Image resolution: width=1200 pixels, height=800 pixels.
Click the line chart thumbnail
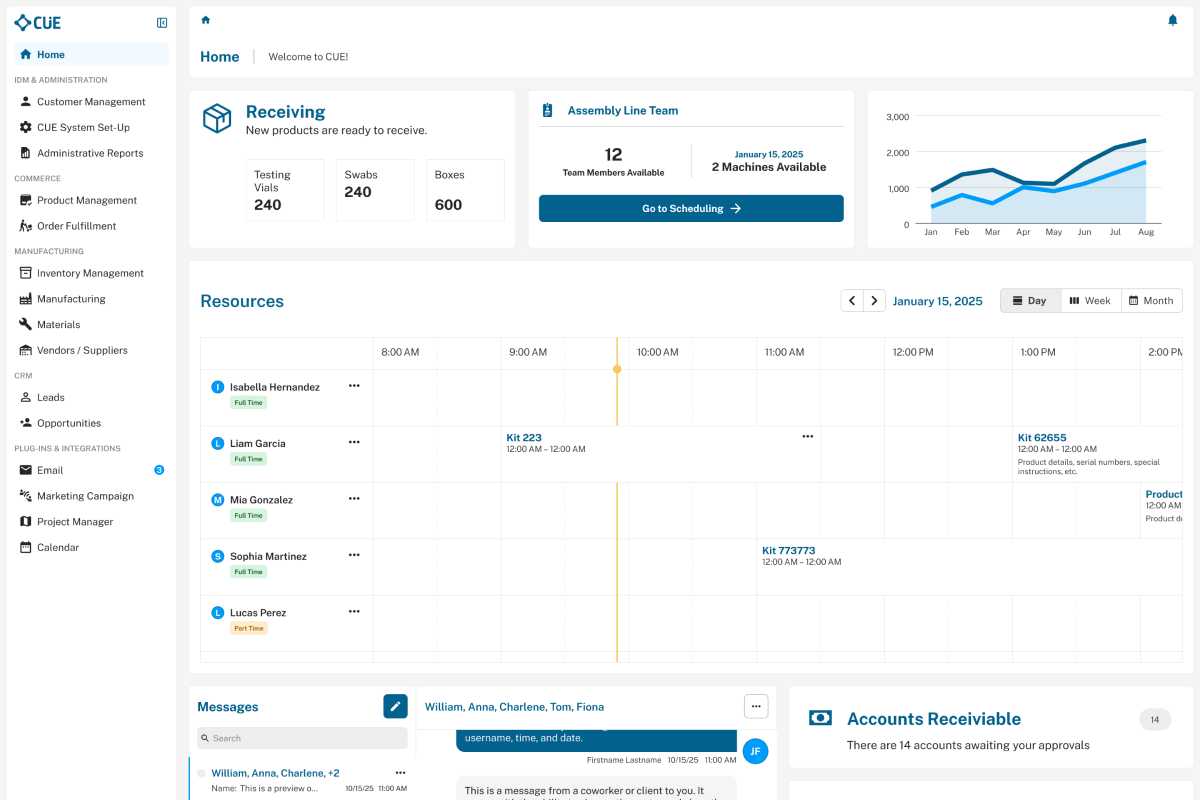[x=1030, y=170]
